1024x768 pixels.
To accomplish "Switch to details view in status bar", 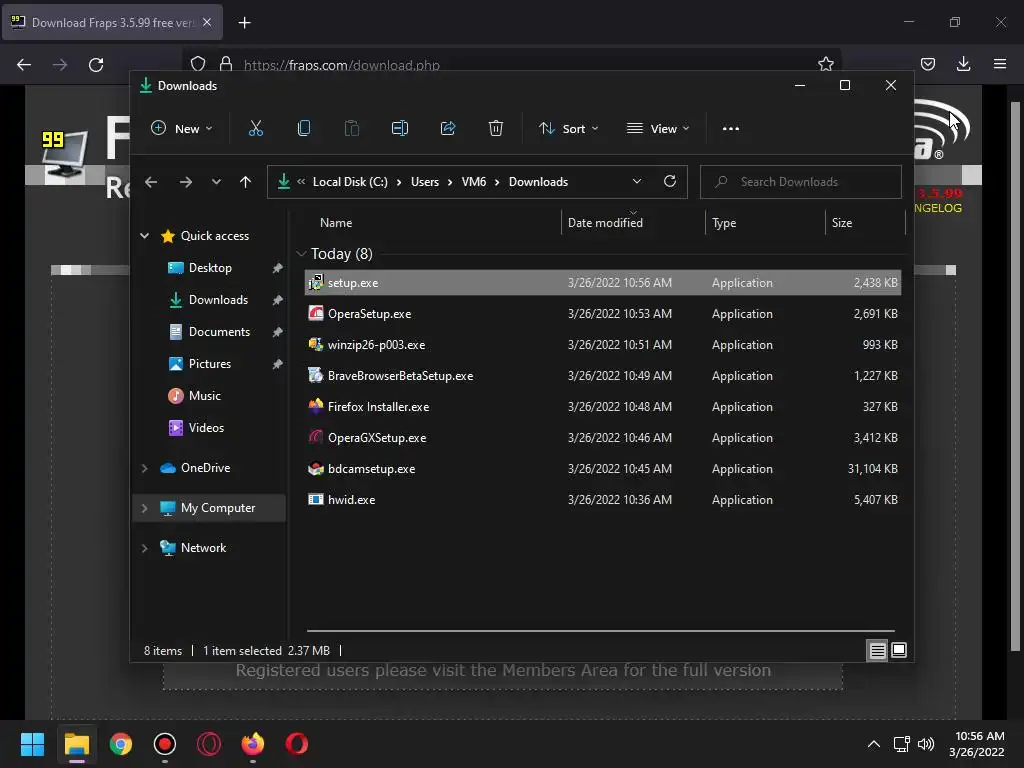I will (x=877, y=650).
